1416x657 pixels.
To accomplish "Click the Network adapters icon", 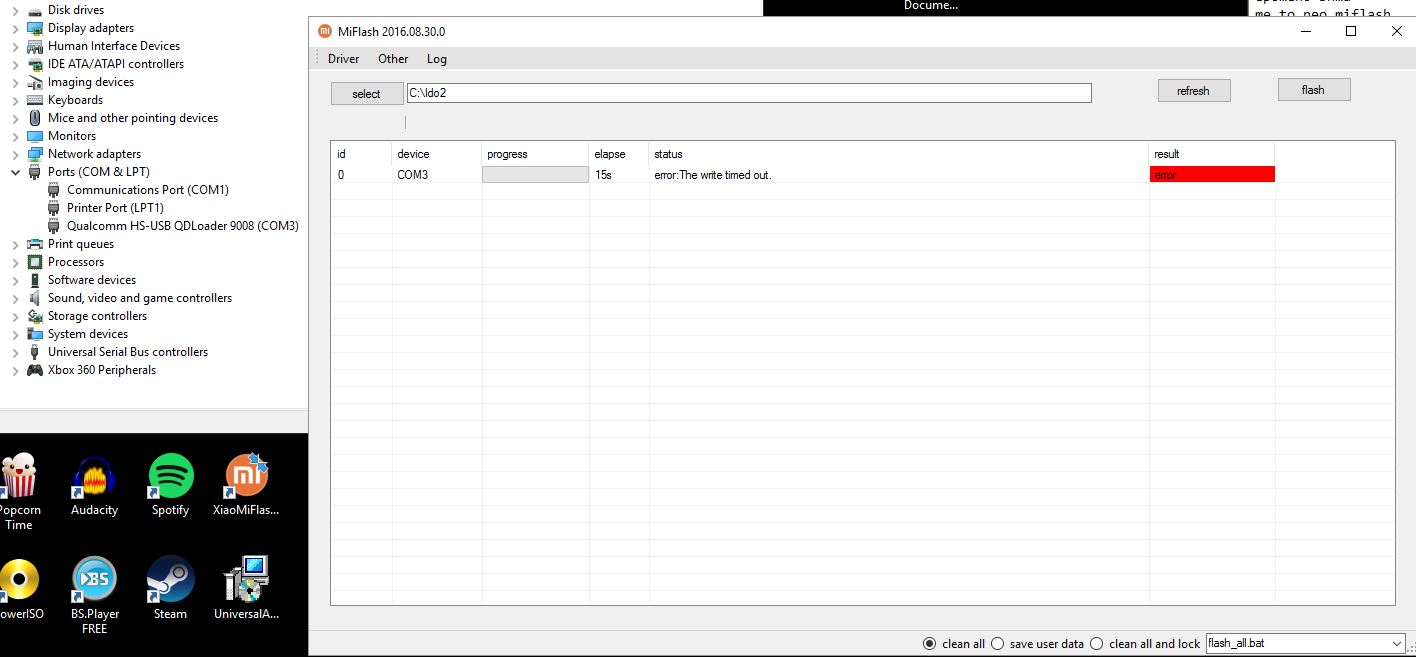I will (x=35, y=154).
